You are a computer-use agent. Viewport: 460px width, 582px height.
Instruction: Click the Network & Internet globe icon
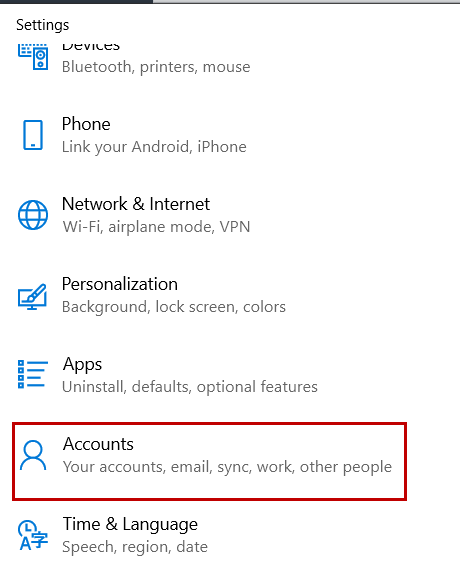(33, 215)
